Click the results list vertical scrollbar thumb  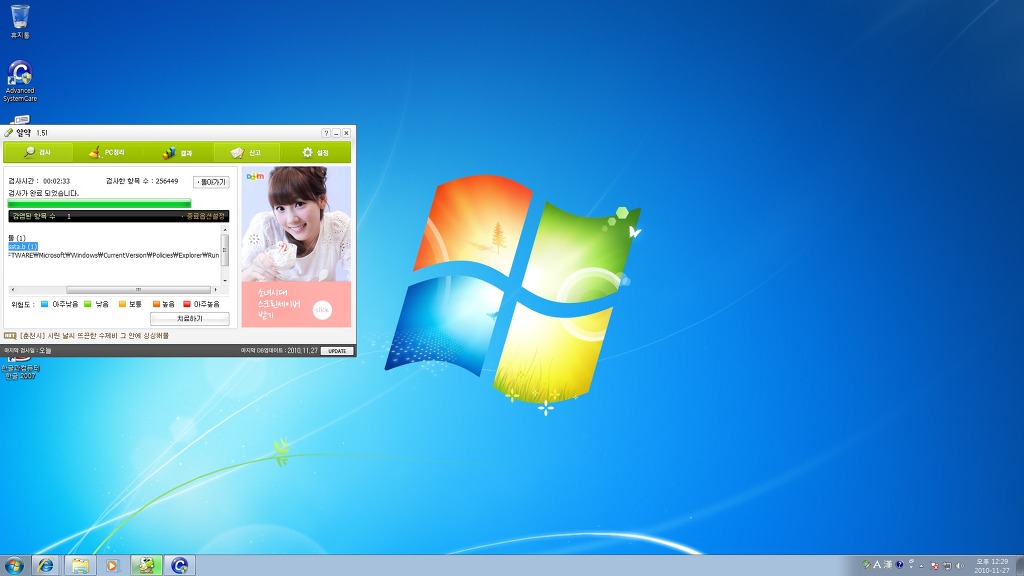(x=225, y=249)
